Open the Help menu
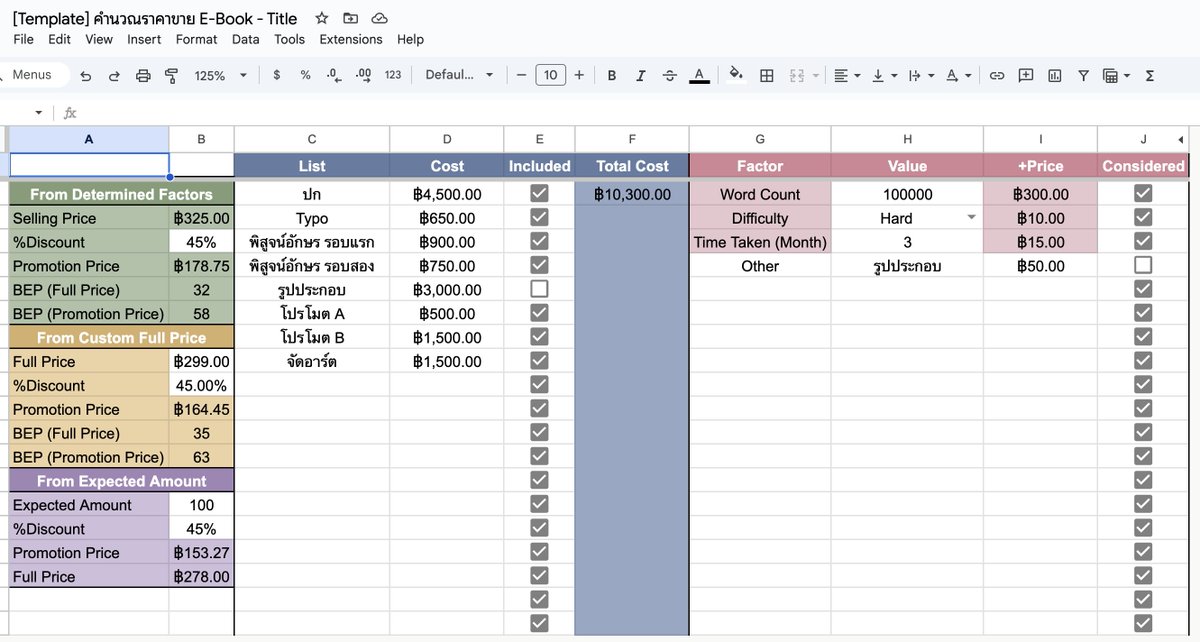 click(410, 39)
